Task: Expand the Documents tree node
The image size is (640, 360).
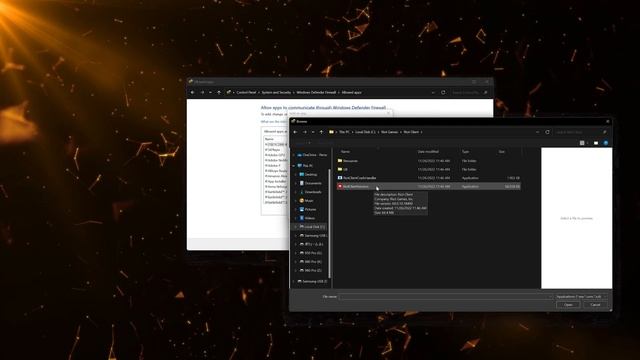Action: [296, 183]
